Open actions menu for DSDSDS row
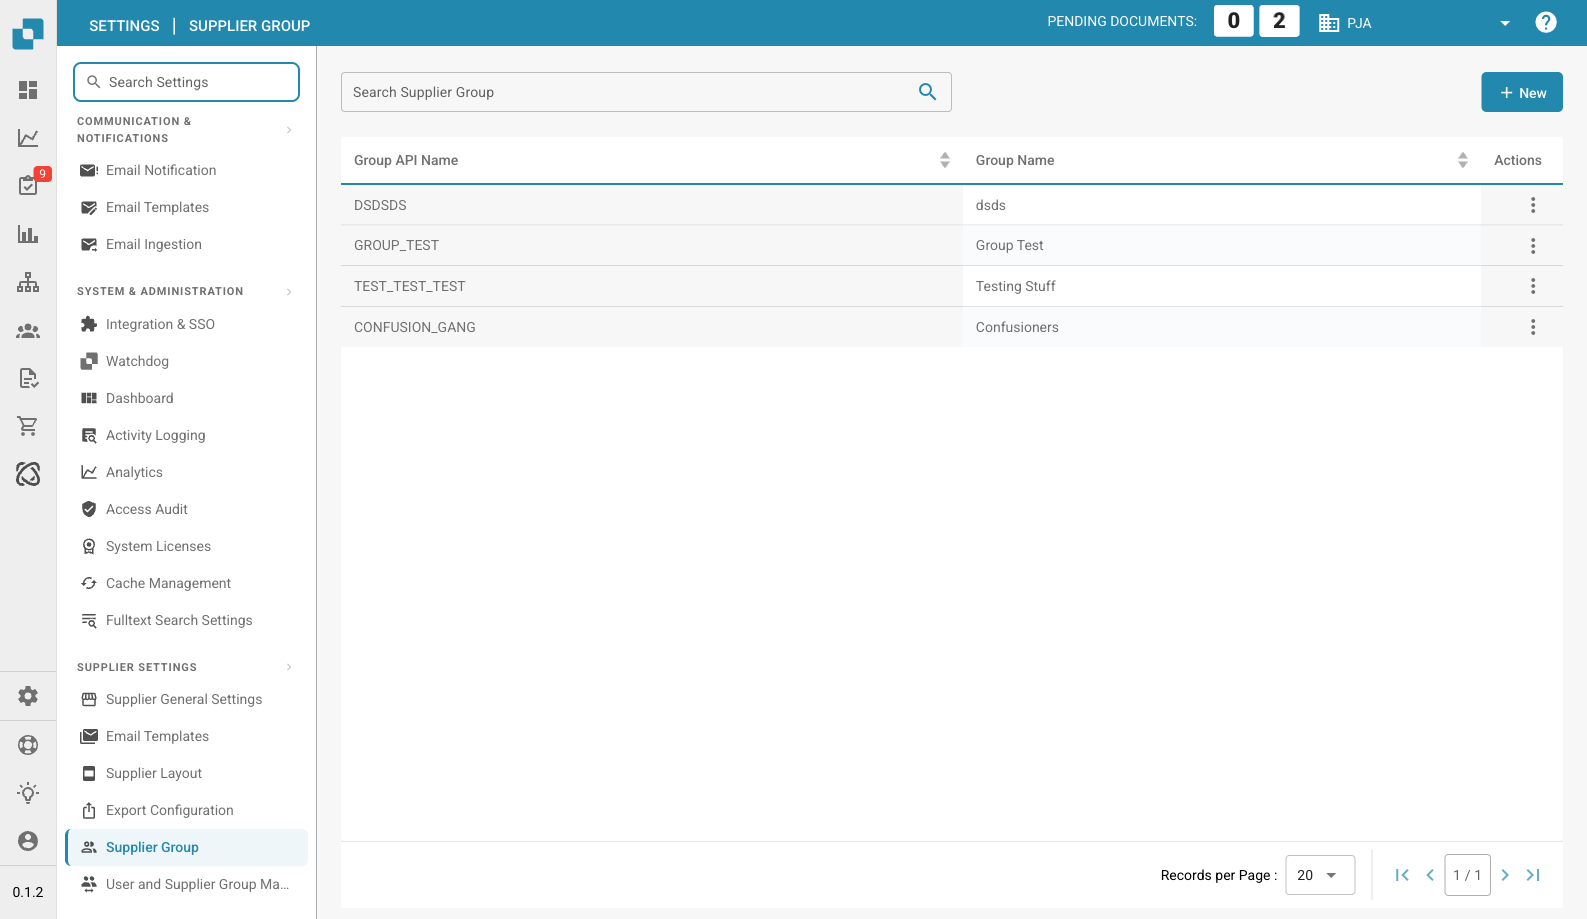The height and width of the screenshot is (919, 1587). point(1533,205)
